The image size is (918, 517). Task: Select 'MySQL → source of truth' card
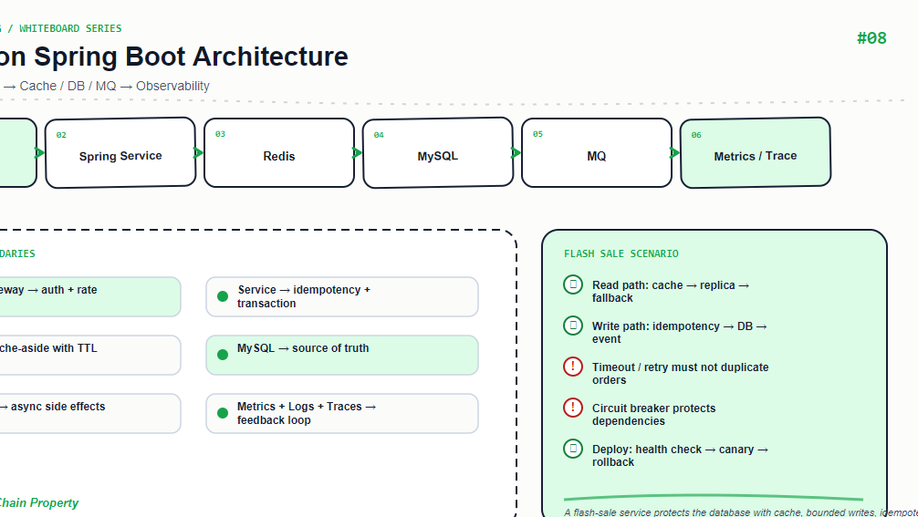point(342,355)
